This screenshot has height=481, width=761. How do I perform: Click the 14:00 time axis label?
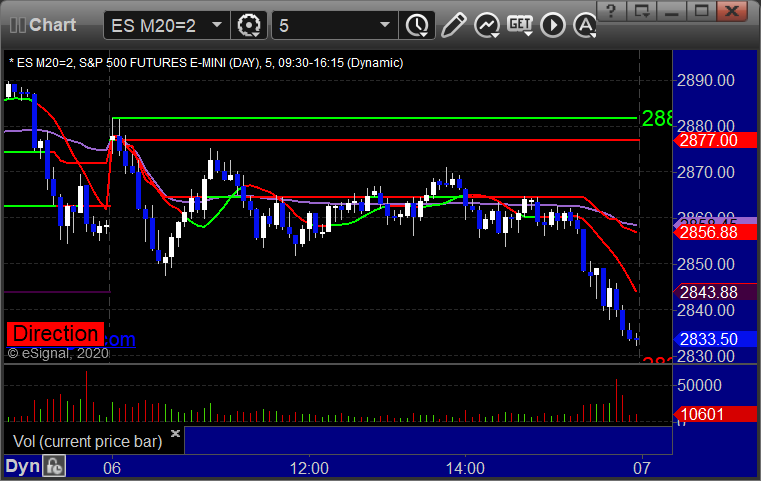click(x=465, y=468)
